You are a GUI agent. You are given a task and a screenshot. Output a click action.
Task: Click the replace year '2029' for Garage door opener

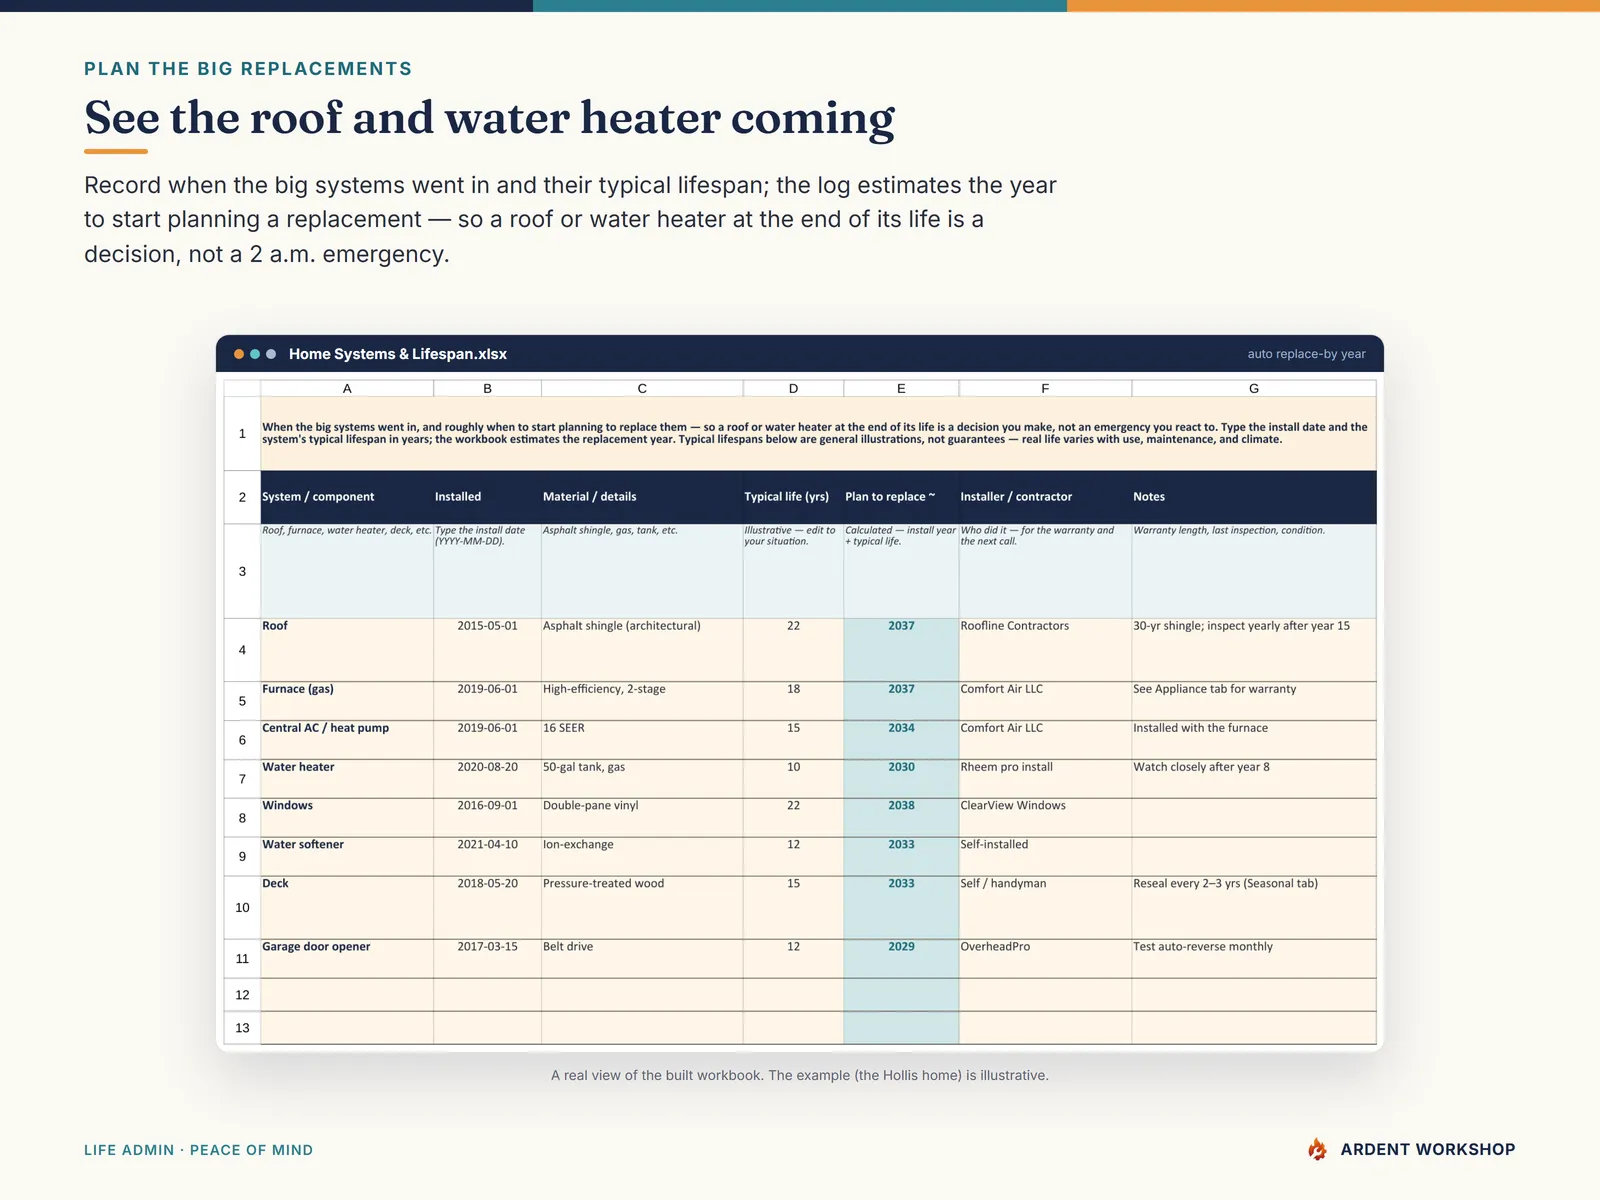tap(901, 958)
